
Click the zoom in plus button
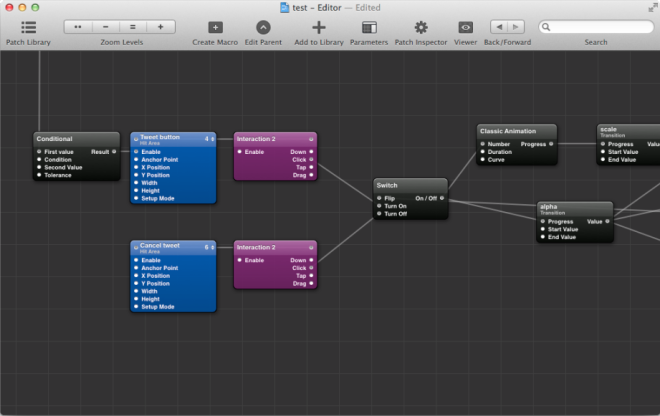click(x=161, y=27)
